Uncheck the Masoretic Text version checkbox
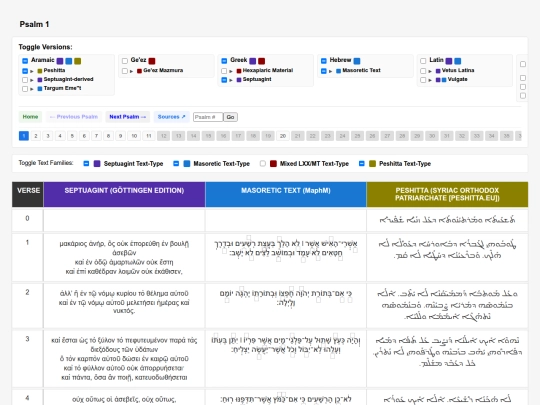The width and height of the screenshot is (540, 405). (324, 71)
